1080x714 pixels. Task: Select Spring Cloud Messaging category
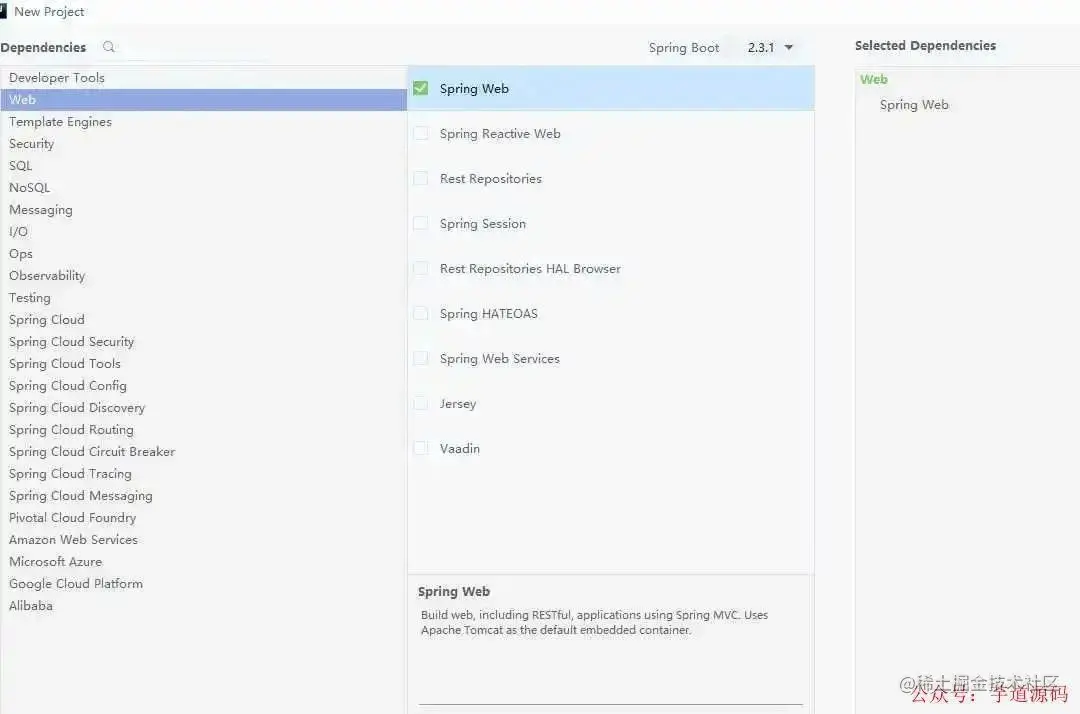tap(204, 496)
